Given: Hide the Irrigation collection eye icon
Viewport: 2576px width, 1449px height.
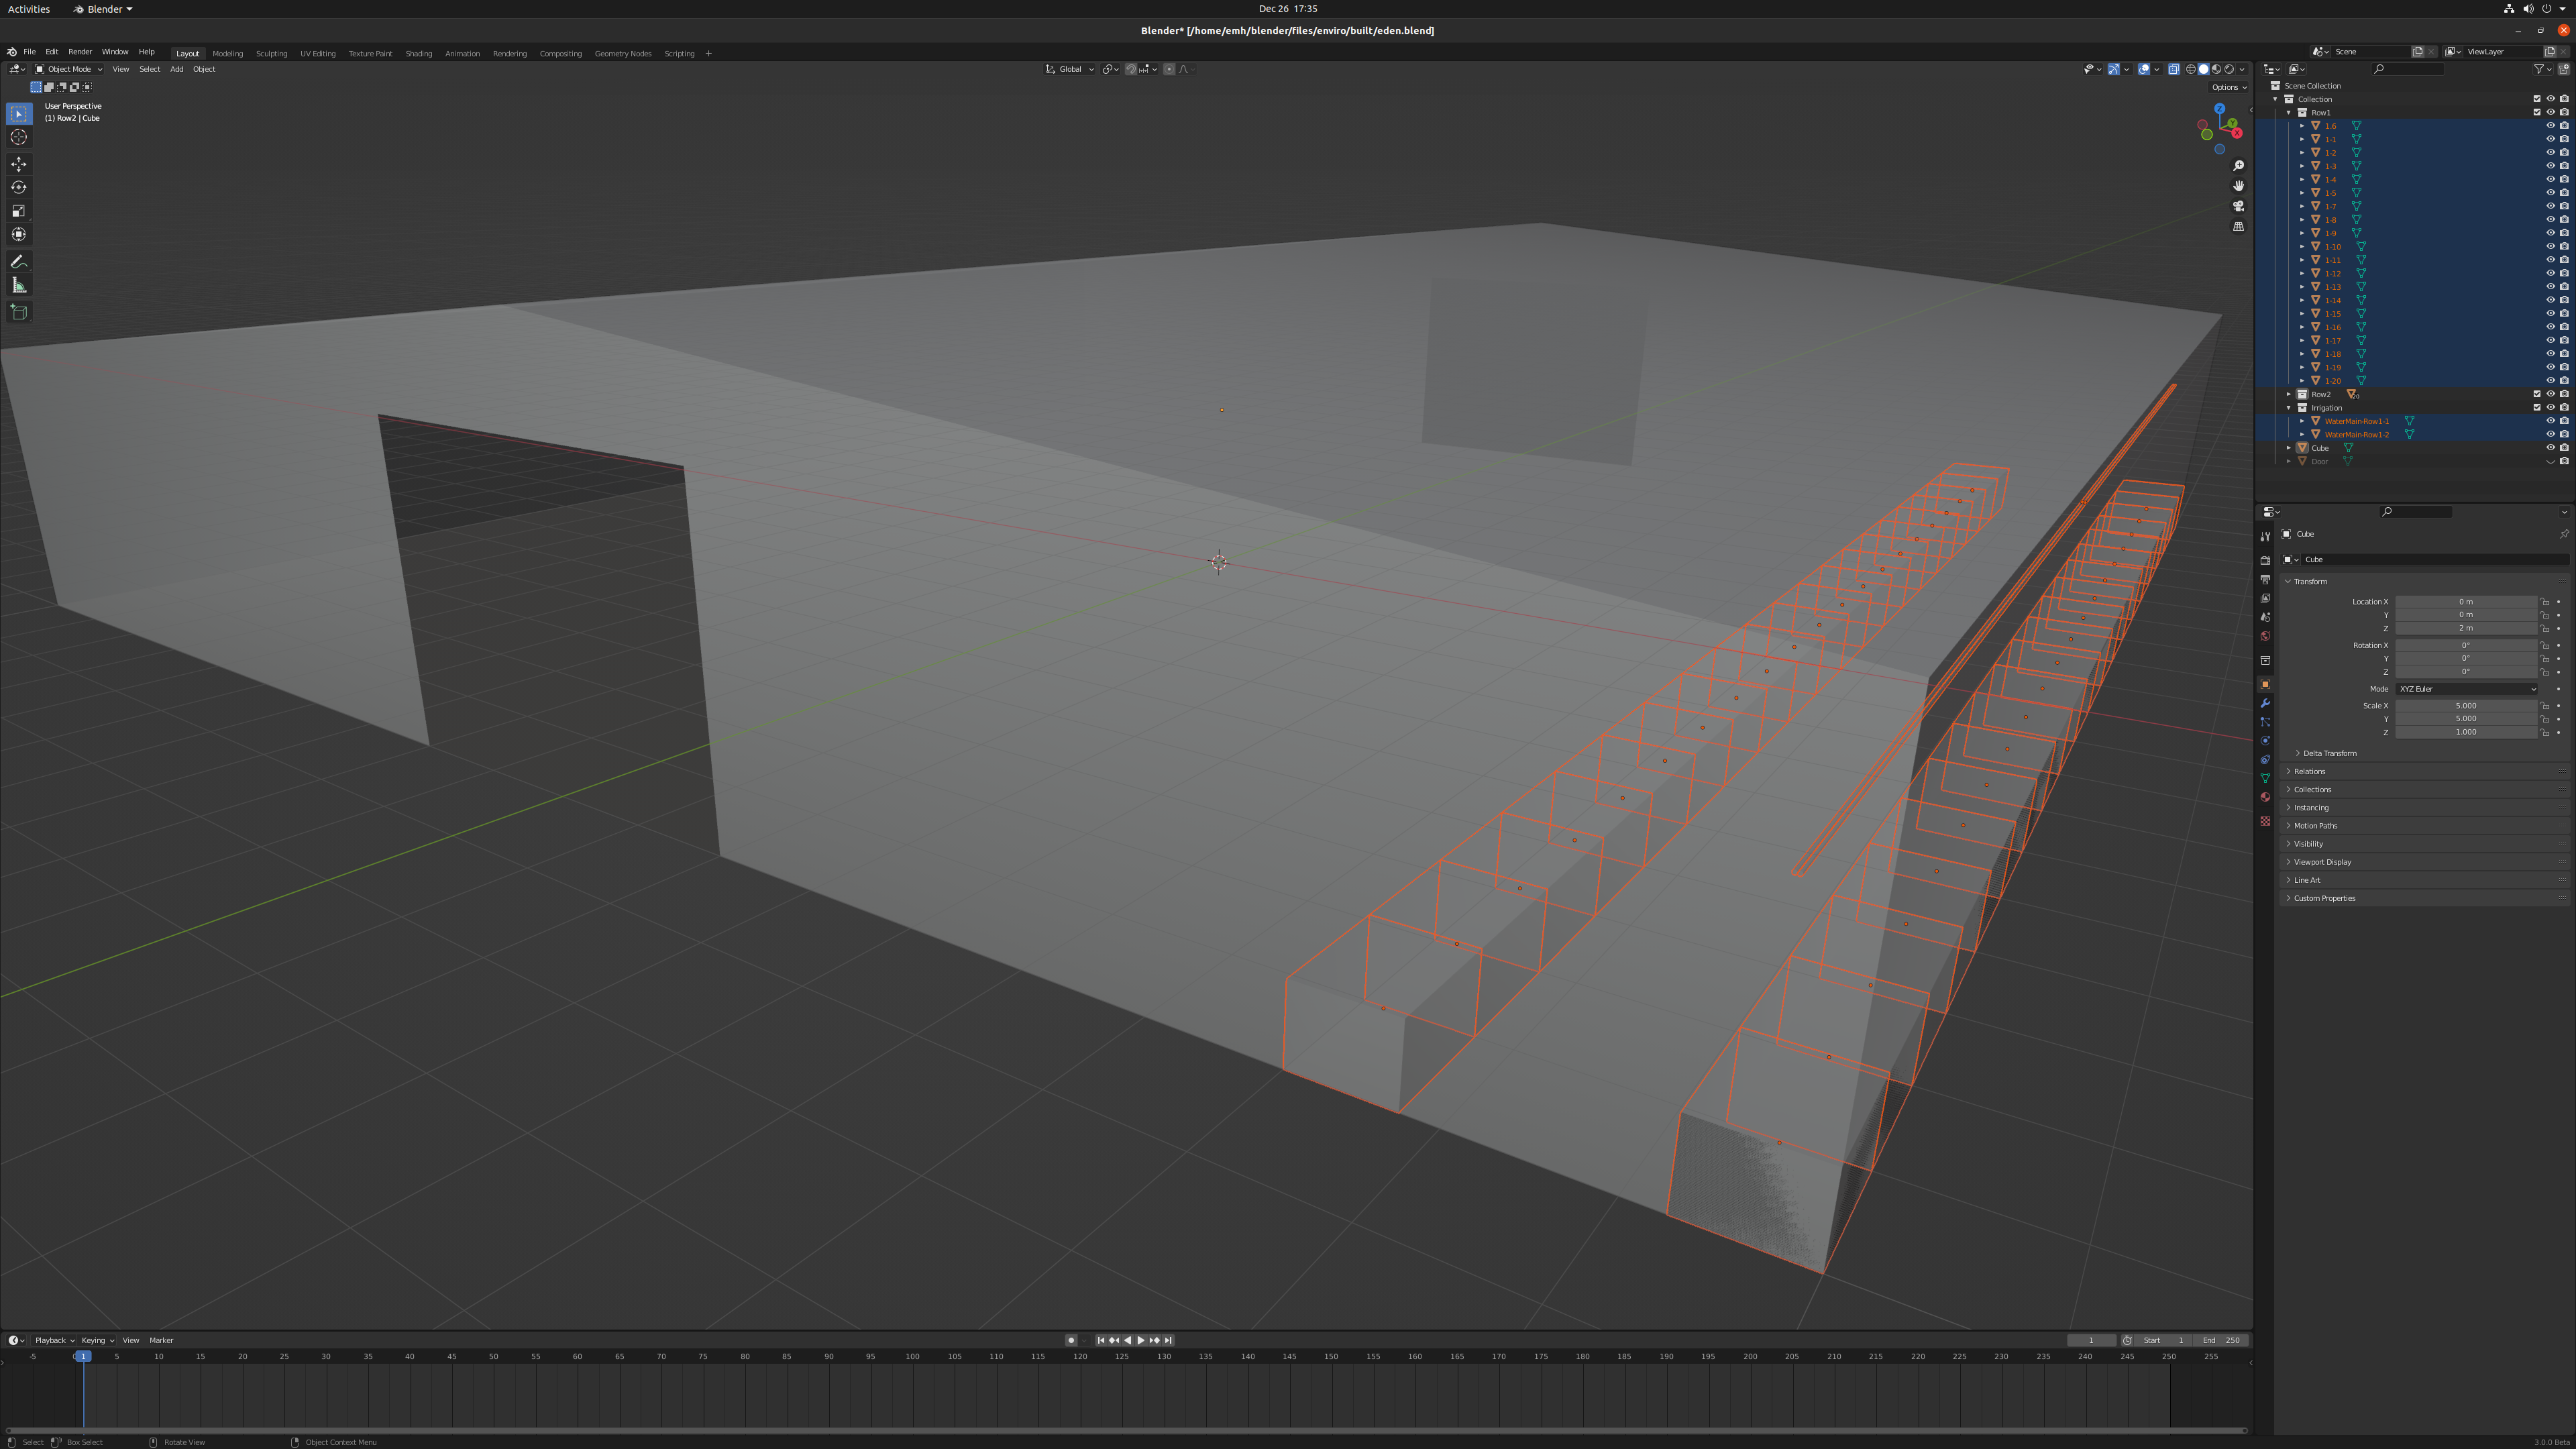Looking at the screenshot, I should [x=2550, y=408].
